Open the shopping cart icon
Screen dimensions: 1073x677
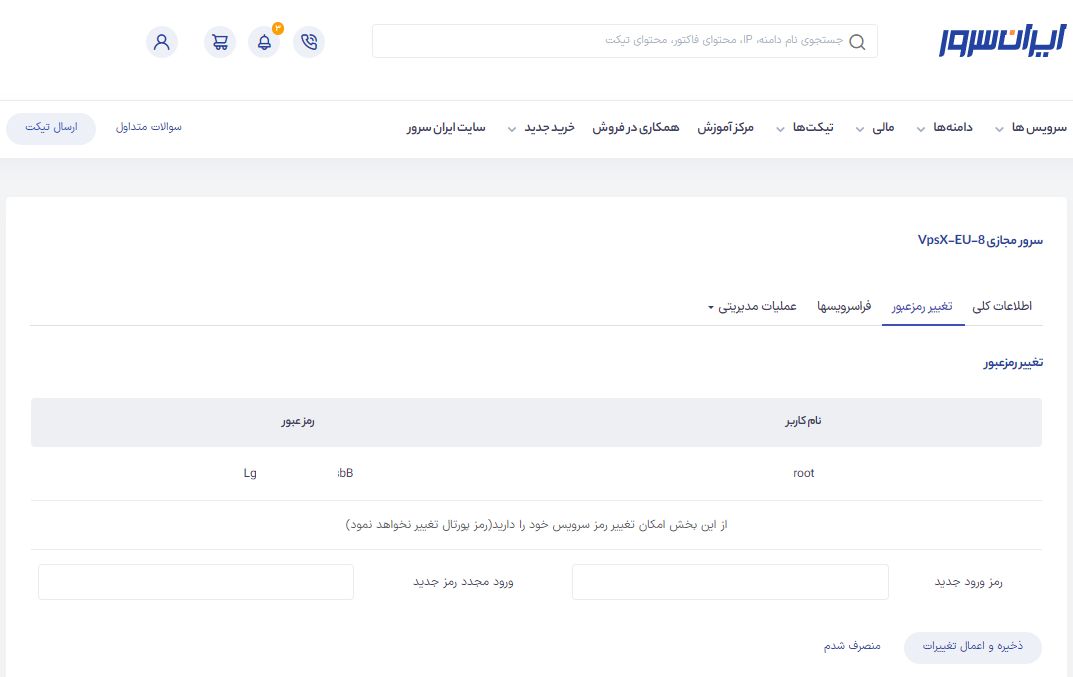point(220,42)
